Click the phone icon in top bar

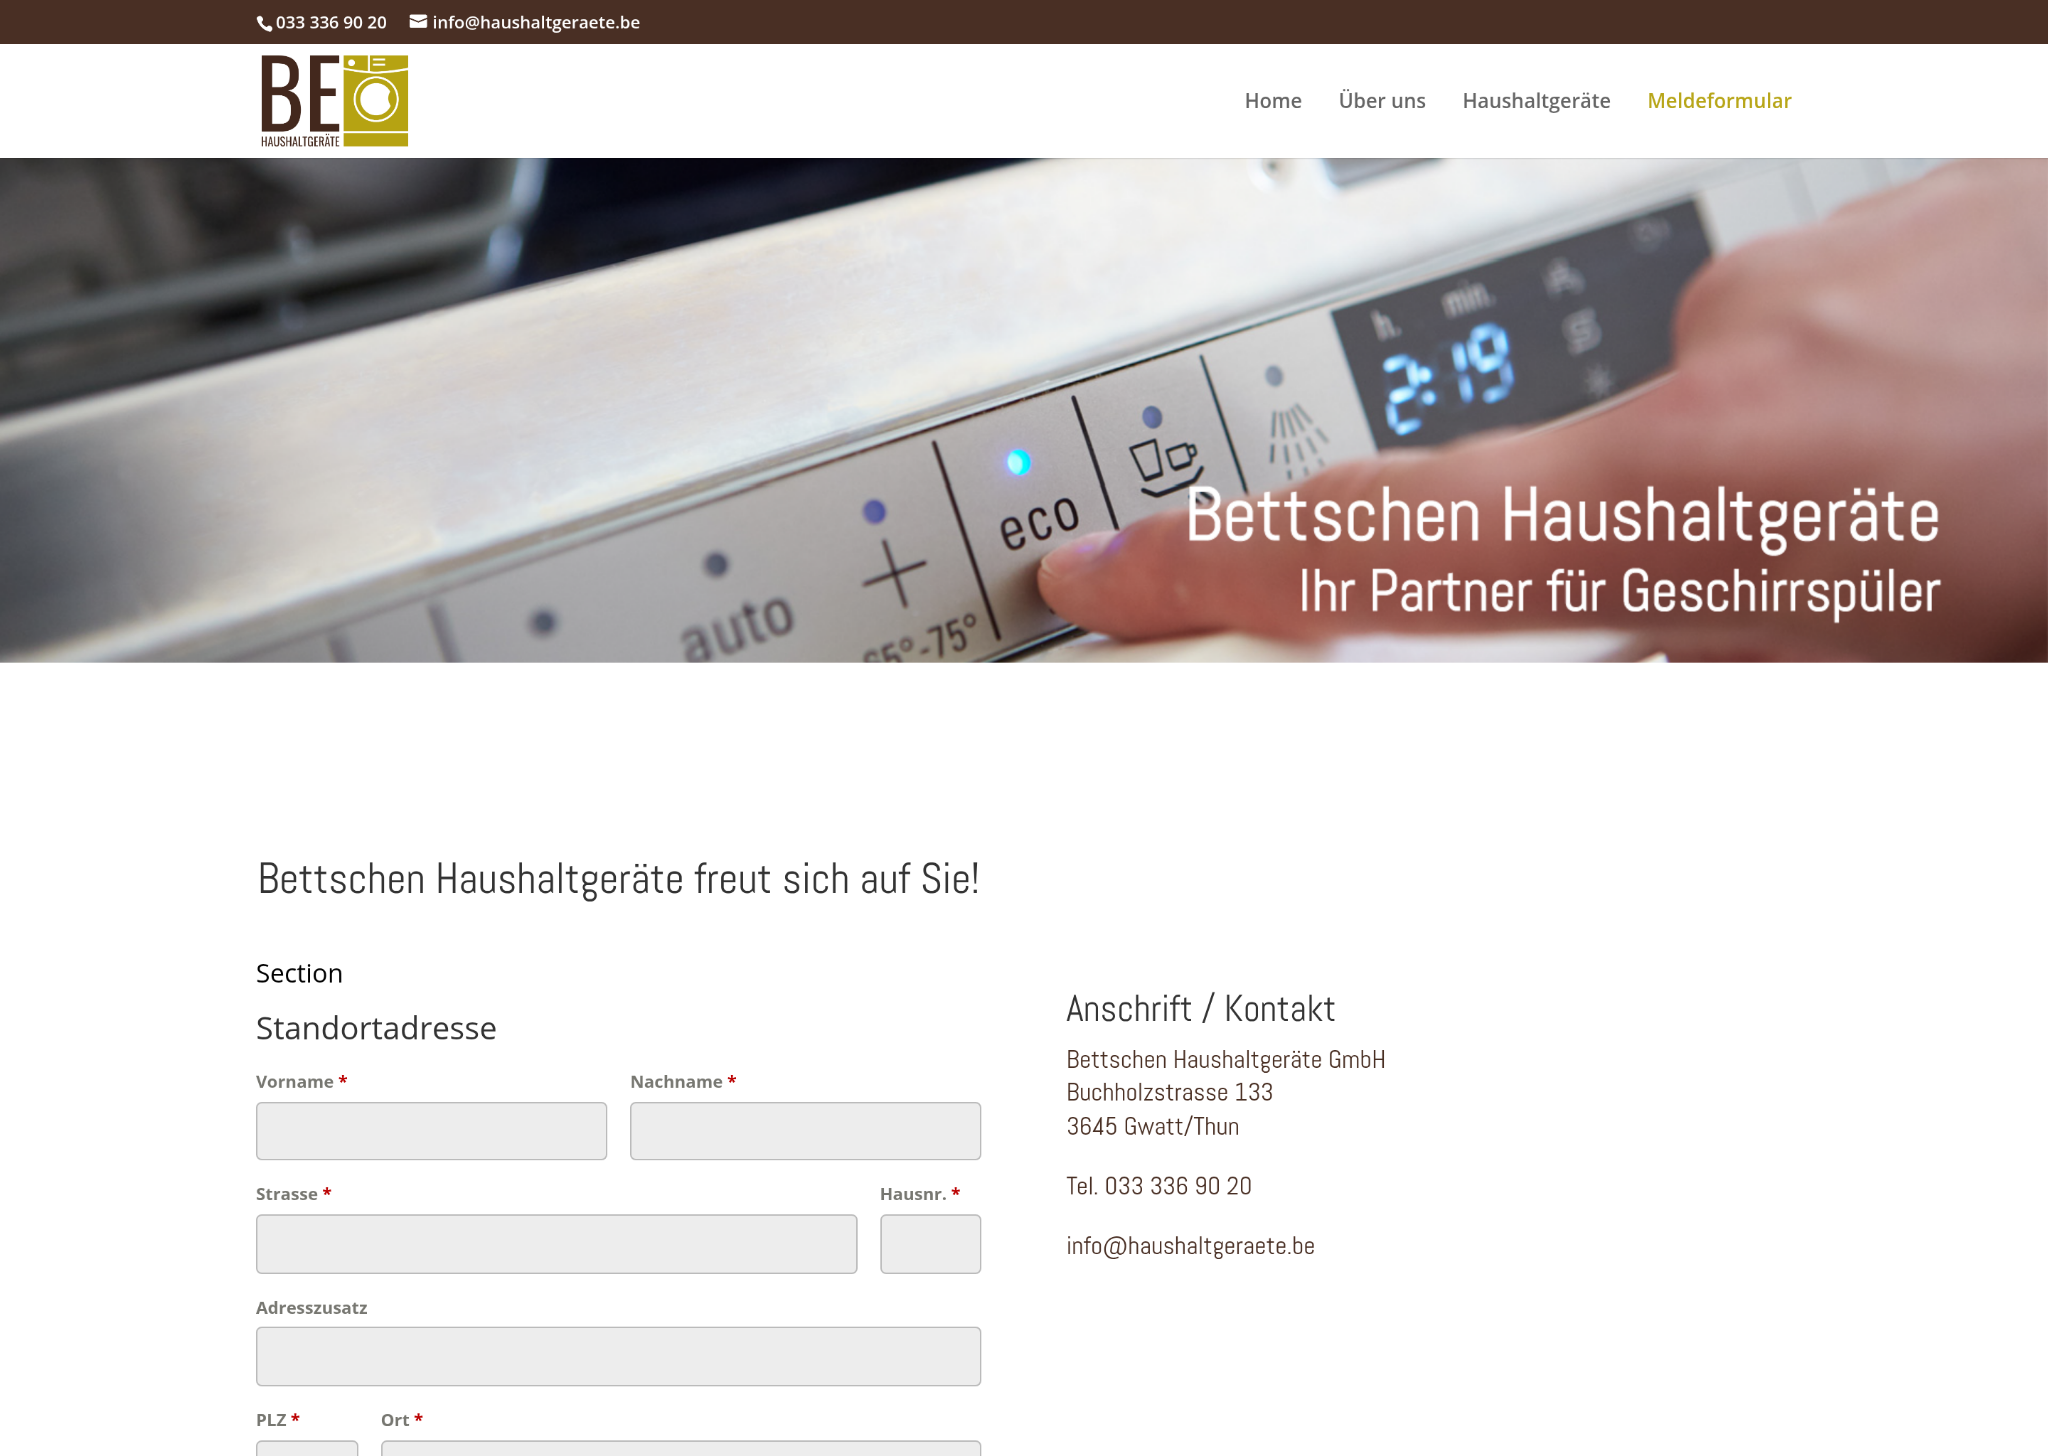point(265,23)
